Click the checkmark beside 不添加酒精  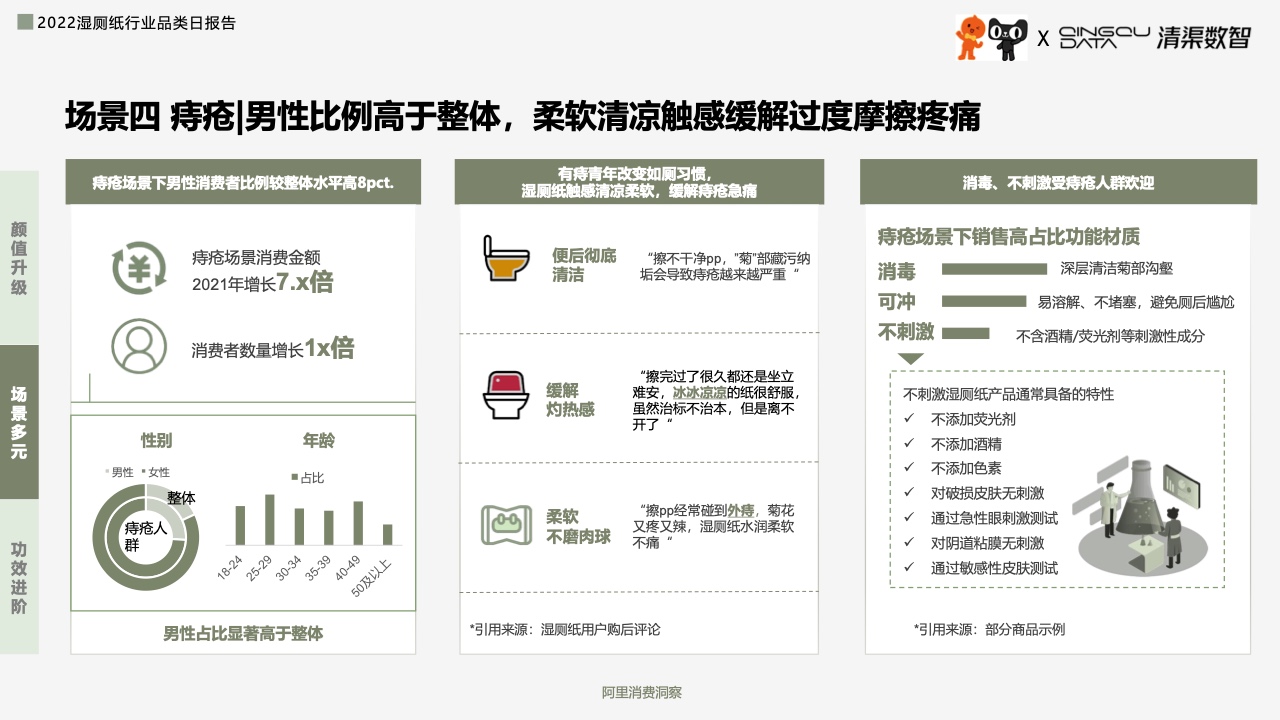[909, 443]
